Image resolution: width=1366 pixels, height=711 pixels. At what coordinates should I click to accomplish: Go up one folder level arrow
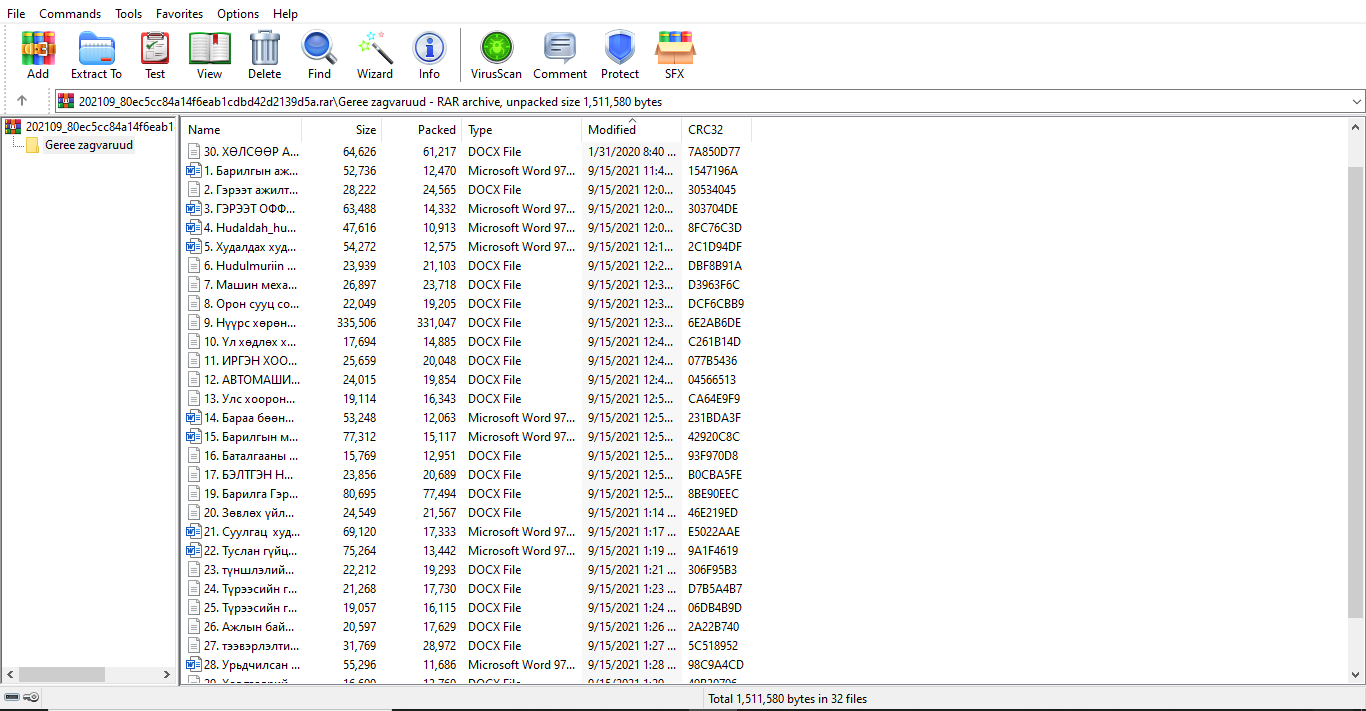pyautogui.click(x=22, y=101)
